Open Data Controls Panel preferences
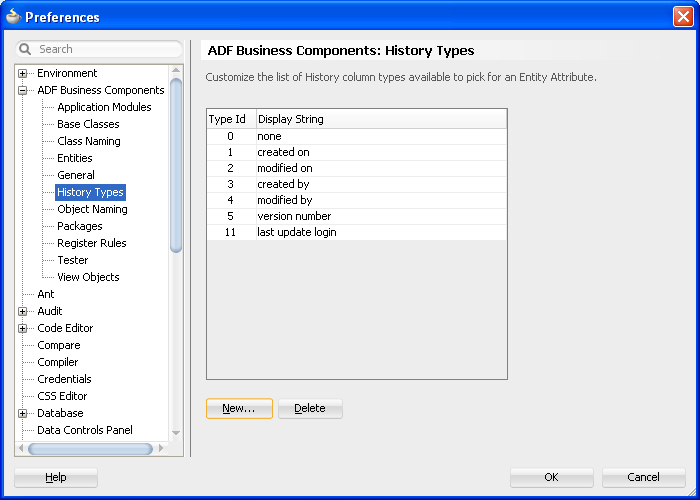This screenshot has width=700, height=500. point(85,430)
